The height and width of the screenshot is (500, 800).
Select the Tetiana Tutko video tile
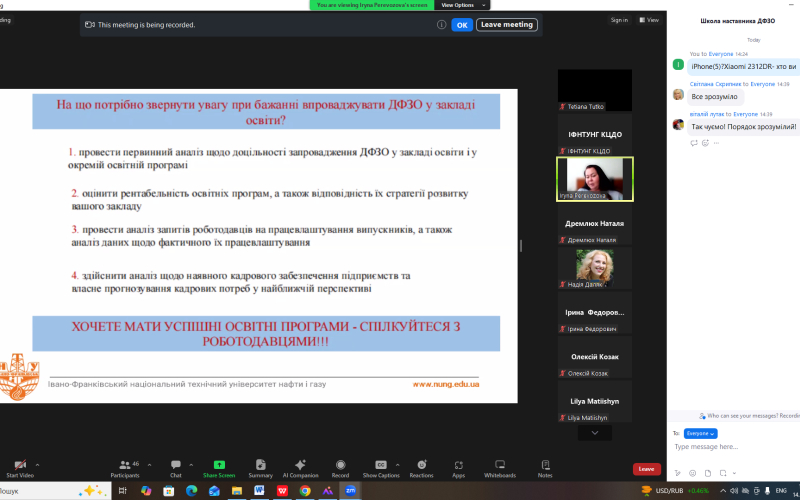595,90
